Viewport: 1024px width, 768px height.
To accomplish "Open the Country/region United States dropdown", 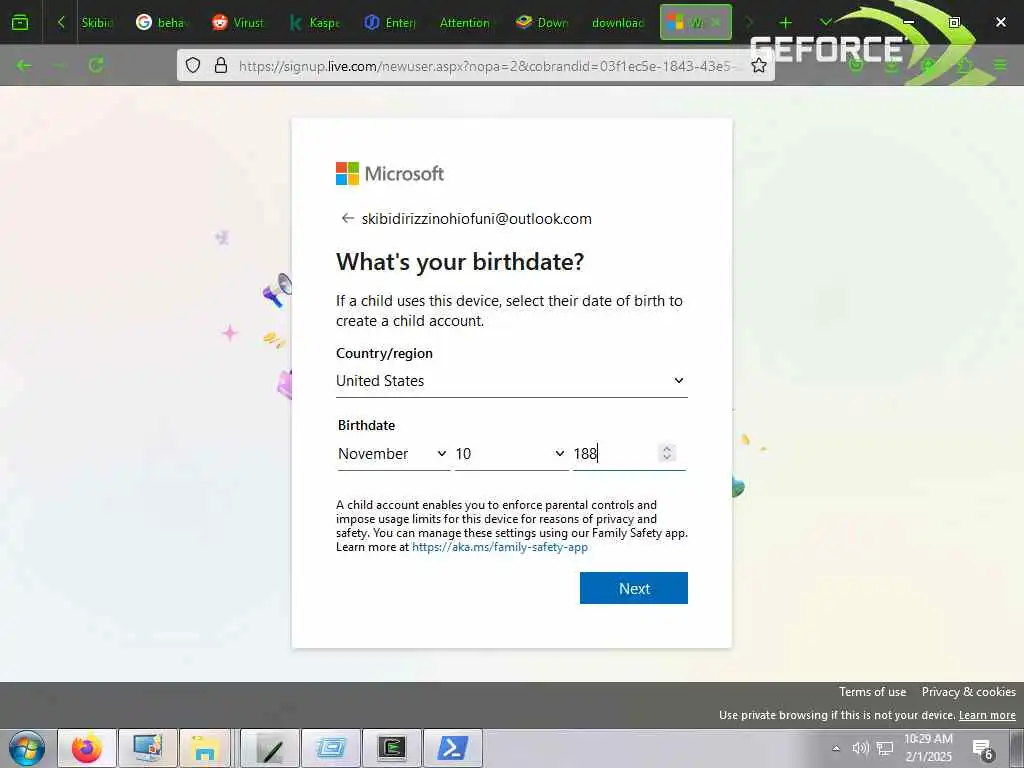I will (x=511, y=381).
